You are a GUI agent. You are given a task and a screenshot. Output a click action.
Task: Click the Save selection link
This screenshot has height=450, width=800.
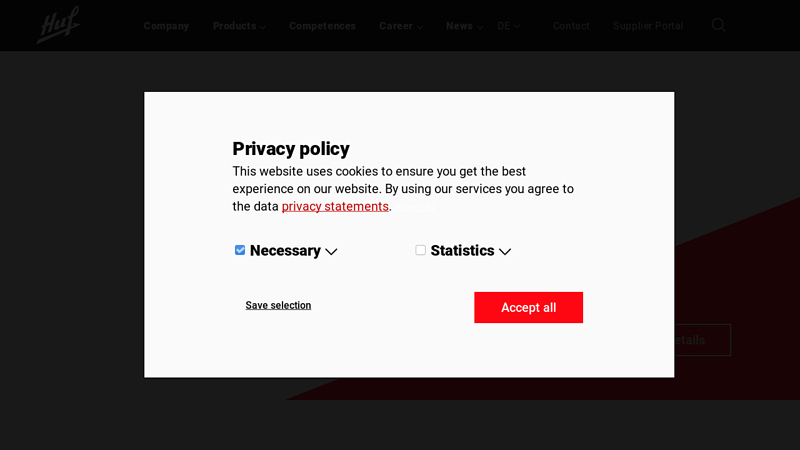tap(278, 305)
